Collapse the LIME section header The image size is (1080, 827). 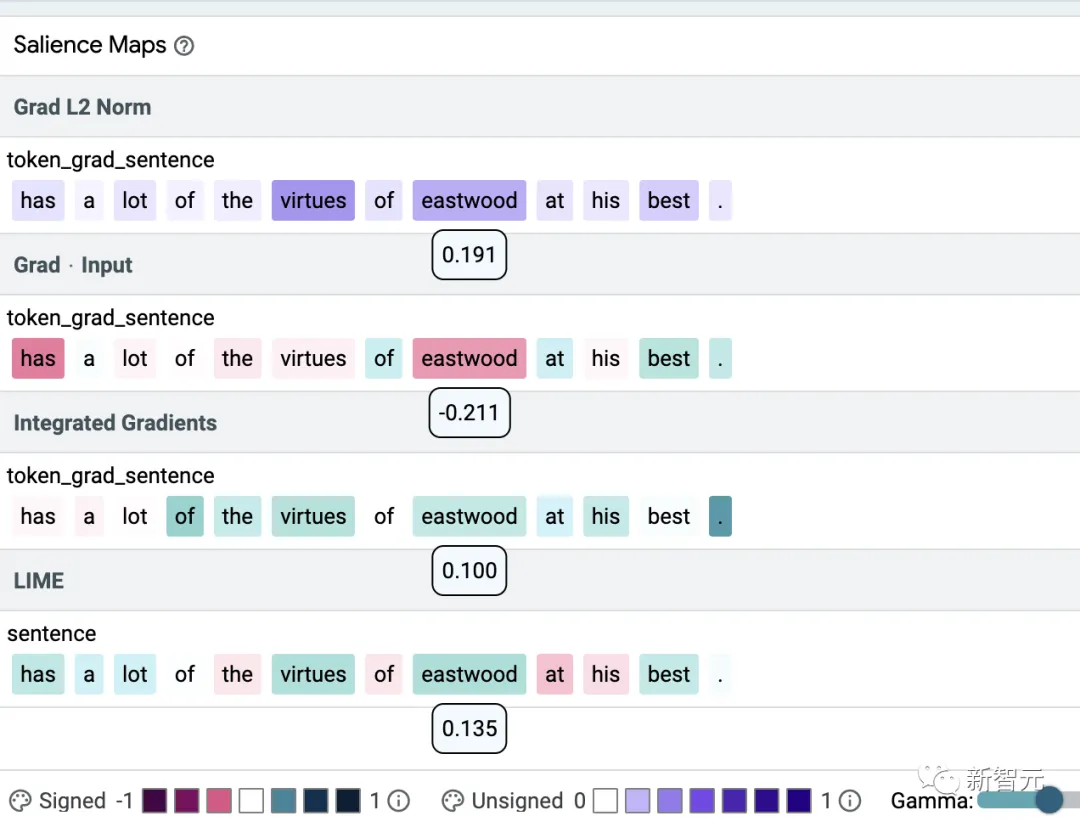(x=39, y=581)
